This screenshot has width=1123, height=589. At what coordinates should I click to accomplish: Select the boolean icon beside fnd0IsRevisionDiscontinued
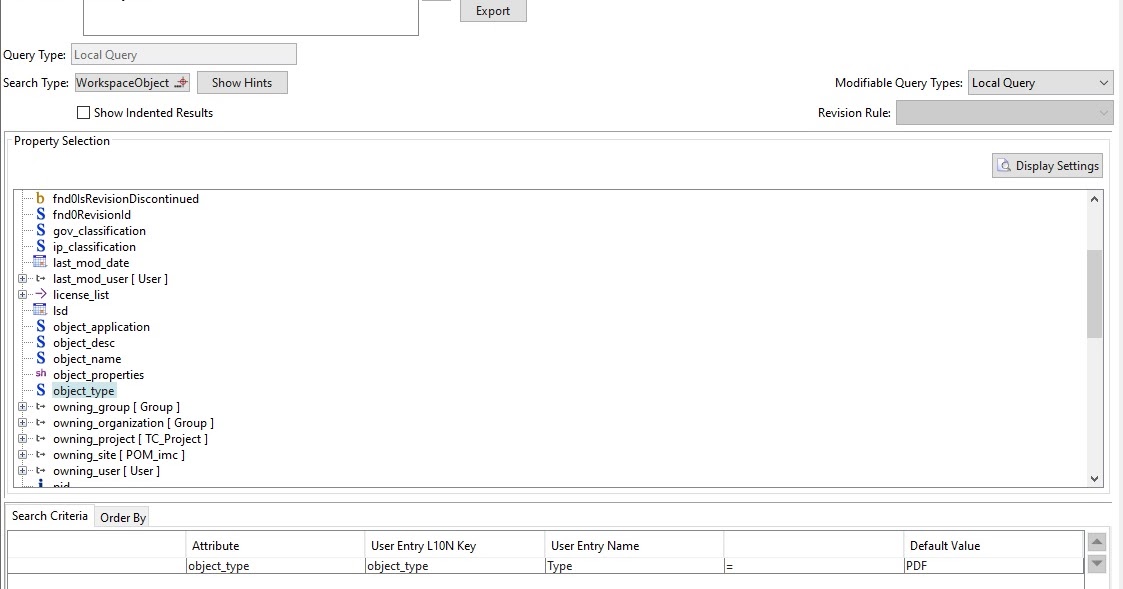pos(40,198)
